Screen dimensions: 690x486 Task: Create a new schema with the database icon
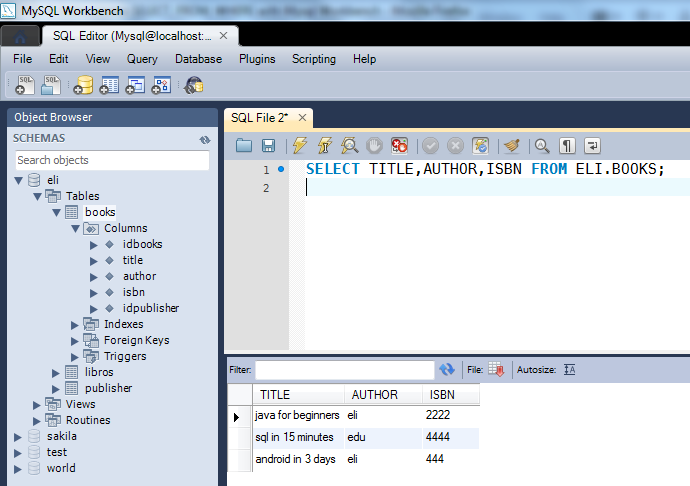pyautogui.click(x=83, y=85)
